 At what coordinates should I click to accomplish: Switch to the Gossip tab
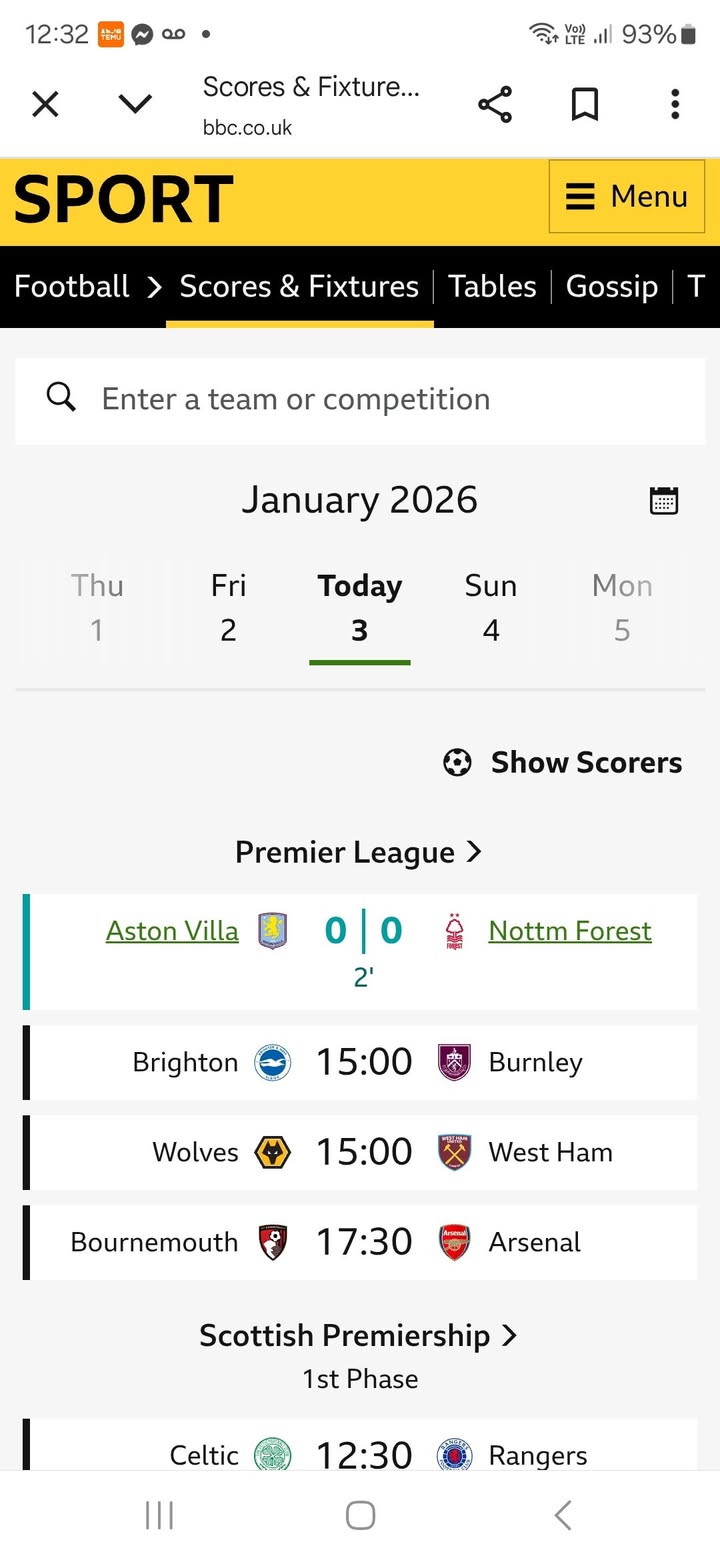[611, 287]
